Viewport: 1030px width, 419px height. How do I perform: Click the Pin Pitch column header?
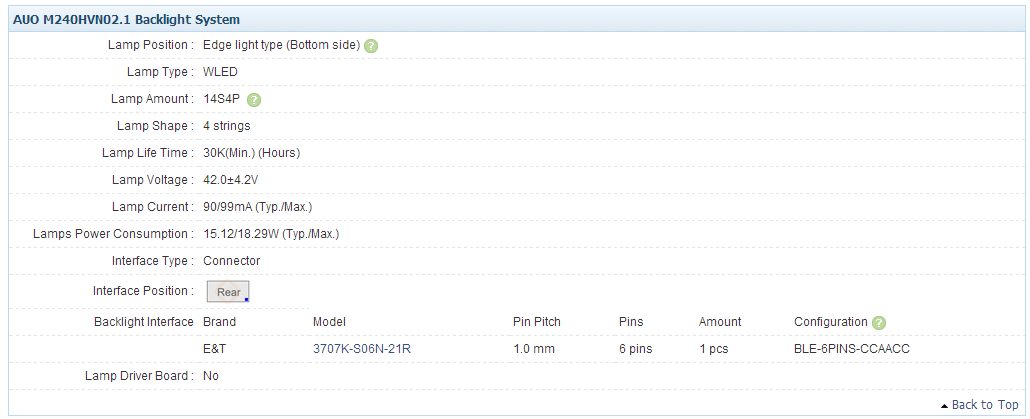[537, 322]
